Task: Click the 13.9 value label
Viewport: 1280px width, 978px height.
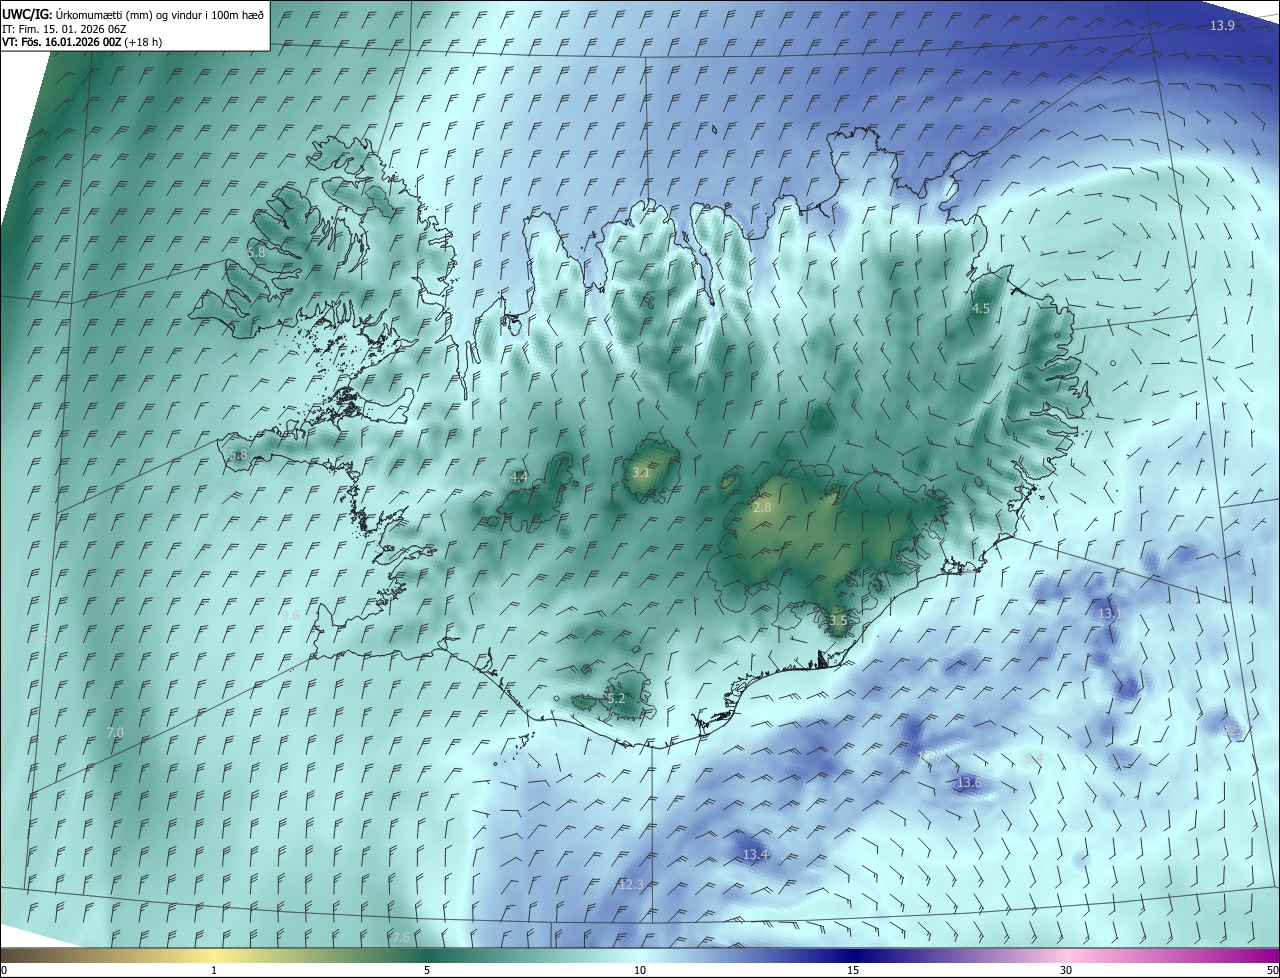Action: 1222,25
